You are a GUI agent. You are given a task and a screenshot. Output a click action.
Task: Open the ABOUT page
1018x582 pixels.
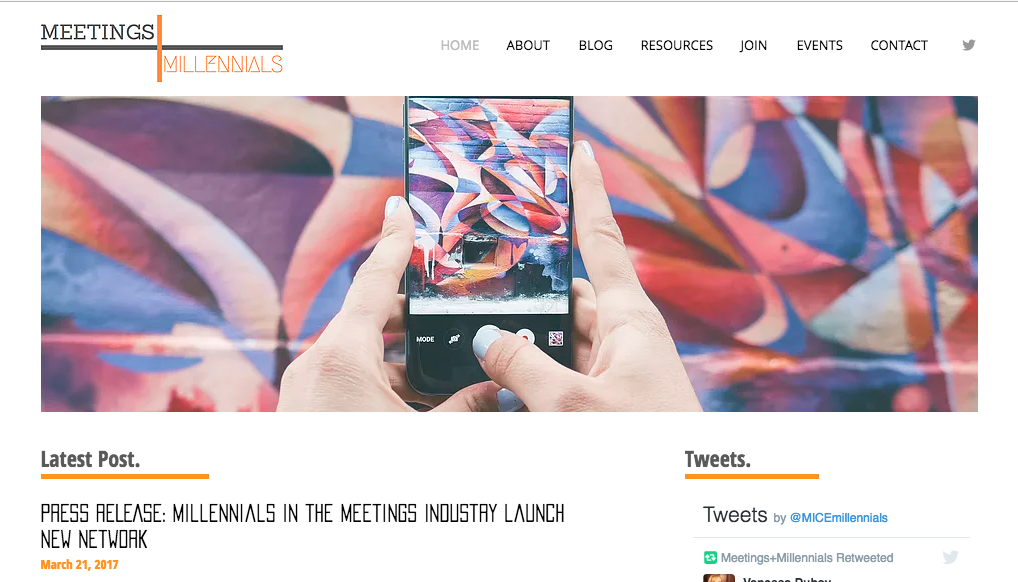[x=528, y=45]
